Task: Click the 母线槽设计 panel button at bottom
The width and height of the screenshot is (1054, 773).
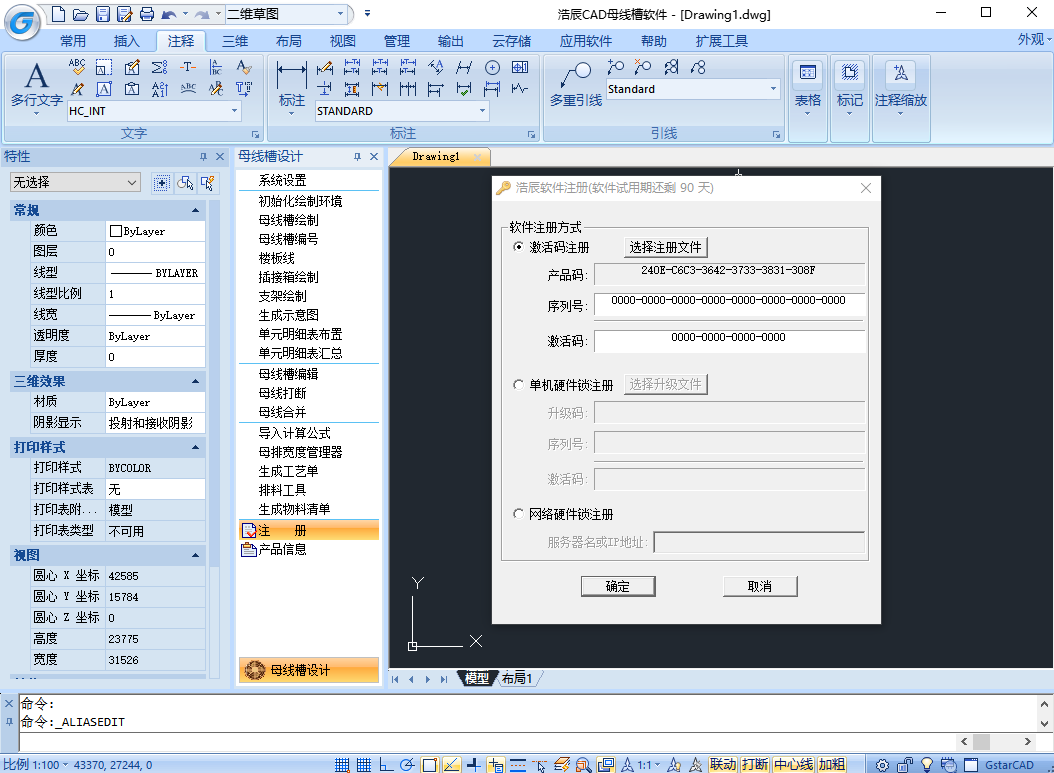Action: 309,670
